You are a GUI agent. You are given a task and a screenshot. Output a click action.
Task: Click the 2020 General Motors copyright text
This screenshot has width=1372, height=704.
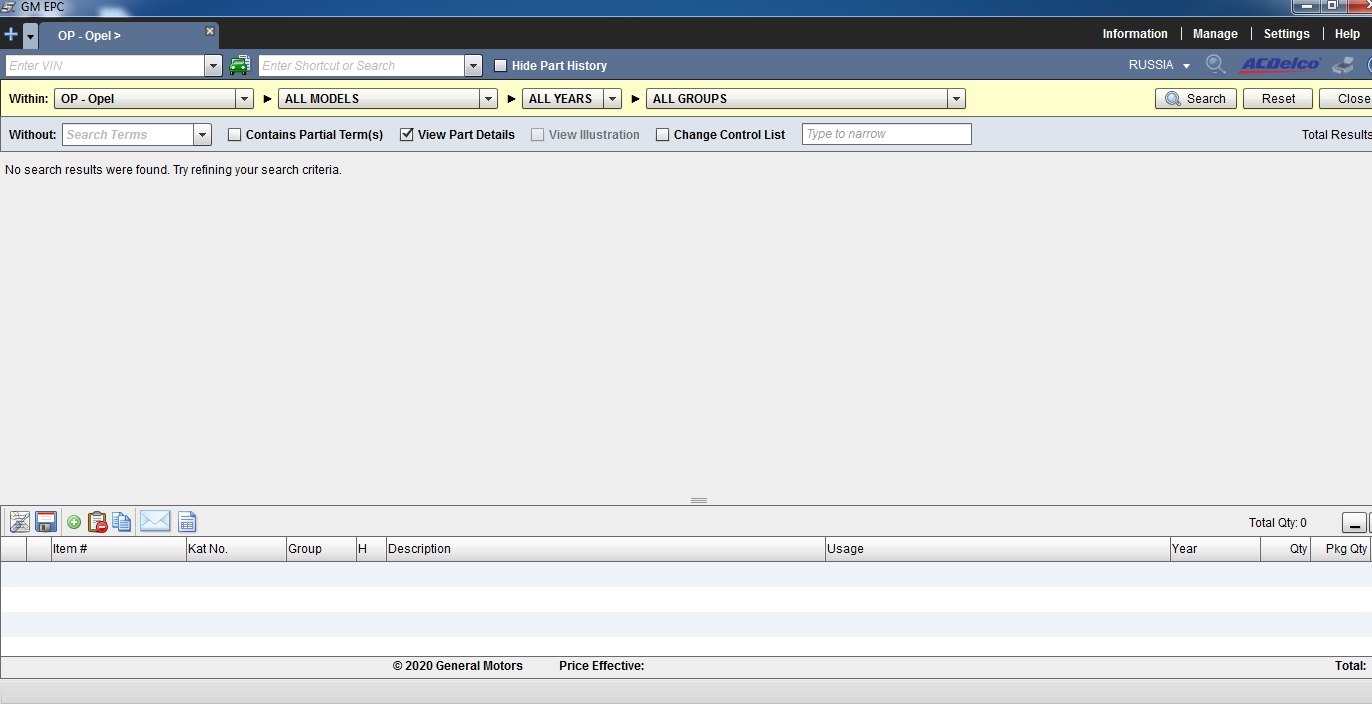[457, 666]
